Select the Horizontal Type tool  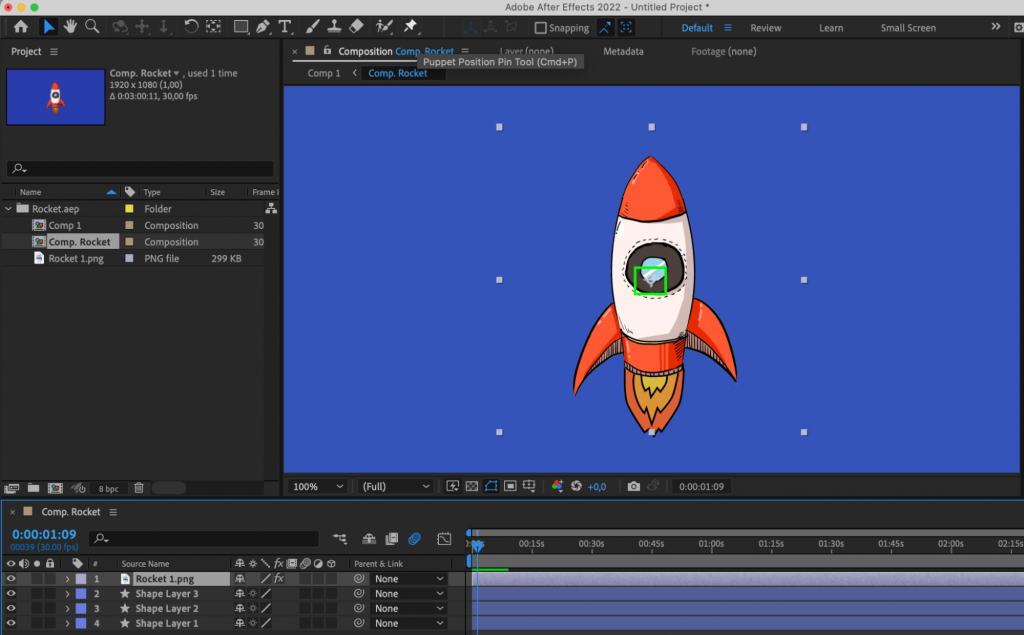pyautogui.click(x=286, y=27)
